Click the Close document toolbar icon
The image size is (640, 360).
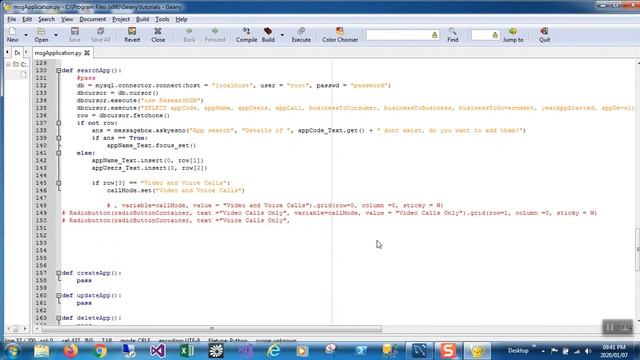click(x=158, y=35)
